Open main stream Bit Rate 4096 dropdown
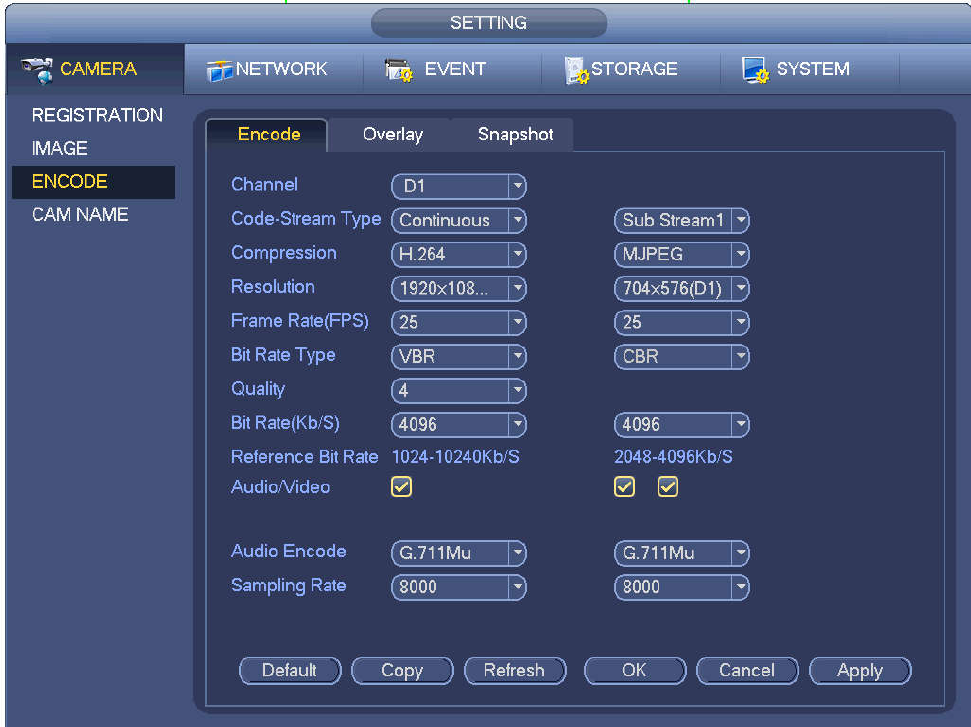Image resolution: width=971 pixels, height=727 pixels. (x=459, y=425)
